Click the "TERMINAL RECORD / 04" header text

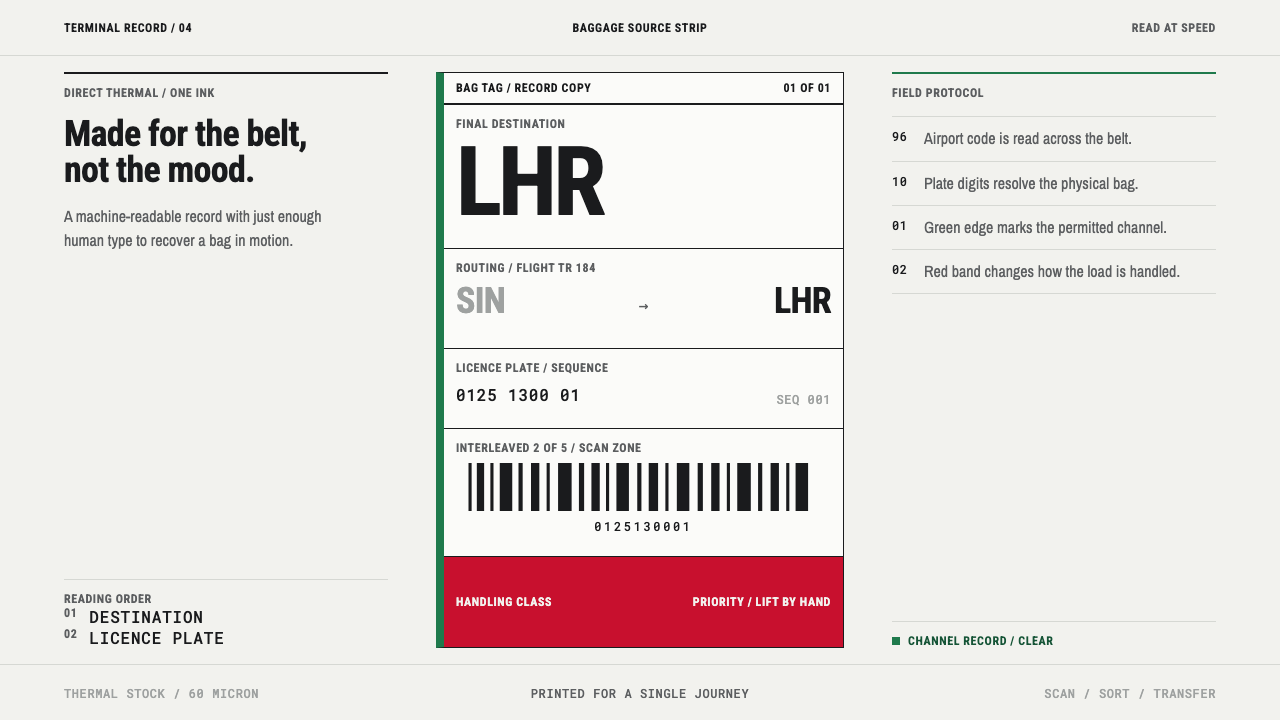tap(128, 28)
